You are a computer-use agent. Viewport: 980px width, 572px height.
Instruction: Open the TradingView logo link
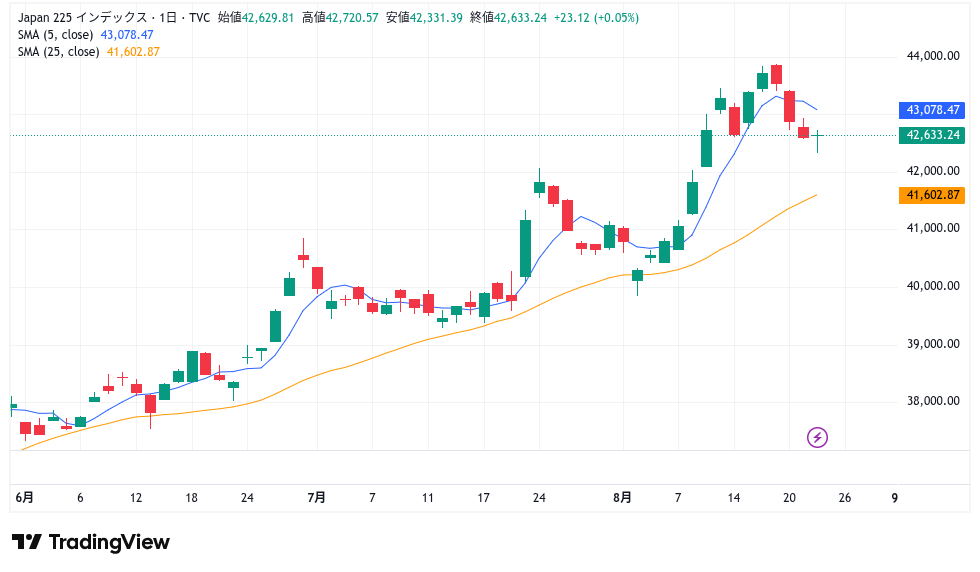pyautogui.click(x=91, y=542)
